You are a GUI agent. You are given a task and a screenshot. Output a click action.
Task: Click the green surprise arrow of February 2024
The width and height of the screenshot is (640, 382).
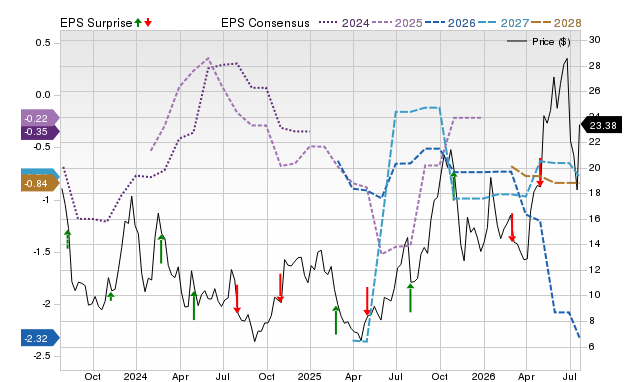[x=161, y=249]
